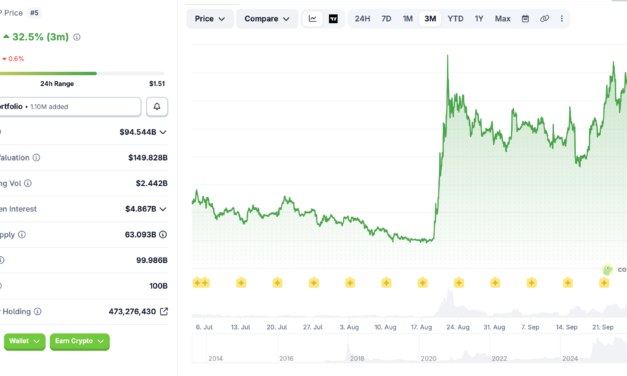Click the news marker above 20. Jul
Viewport: 627px width, 376px height.
278,283
